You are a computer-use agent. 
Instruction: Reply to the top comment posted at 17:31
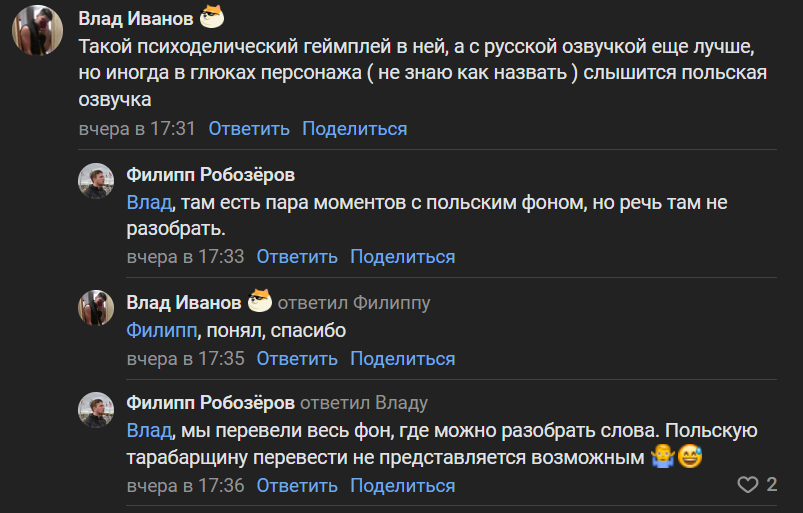[x=249, y=129]
